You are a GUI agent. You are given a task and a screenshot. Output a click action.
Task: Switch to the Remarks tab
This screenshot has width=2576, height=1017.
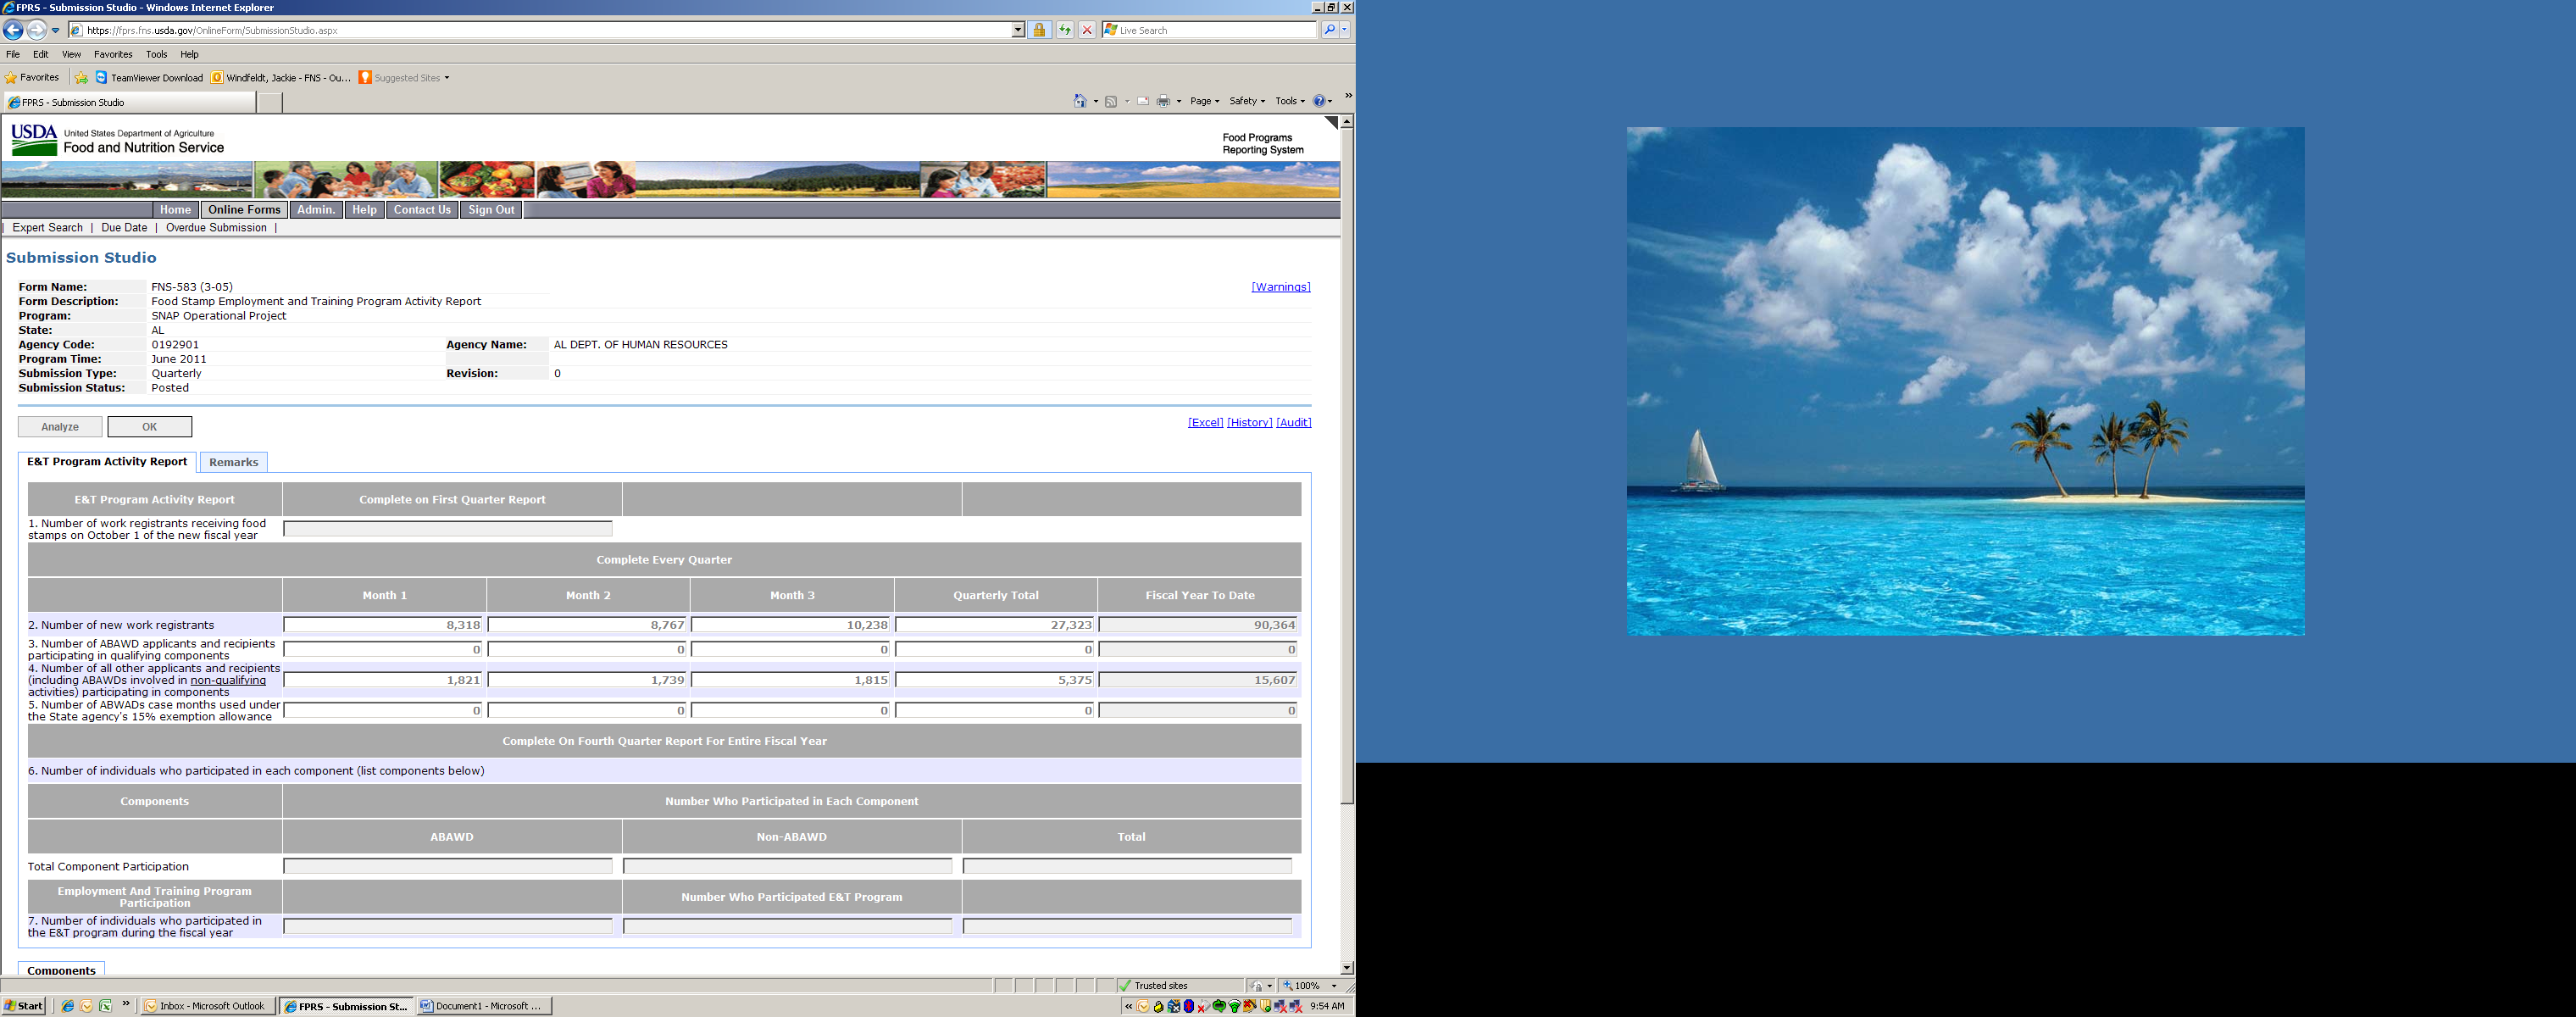(x=233, y=462)
